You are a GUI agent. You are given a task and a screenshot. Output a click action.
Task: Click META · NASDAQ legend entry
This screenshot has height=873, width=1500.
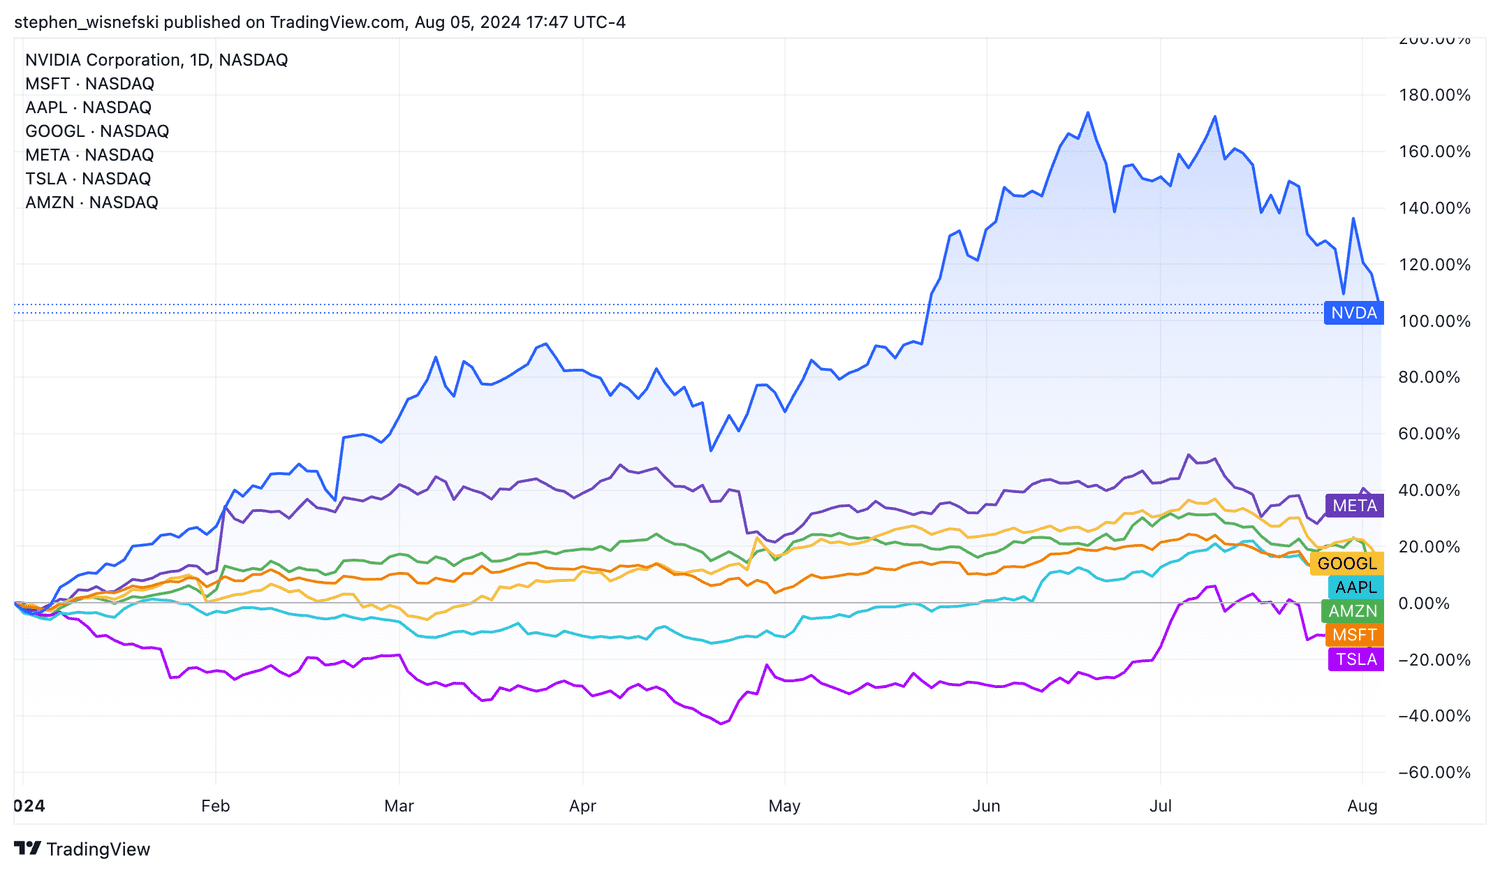(90, 155)
